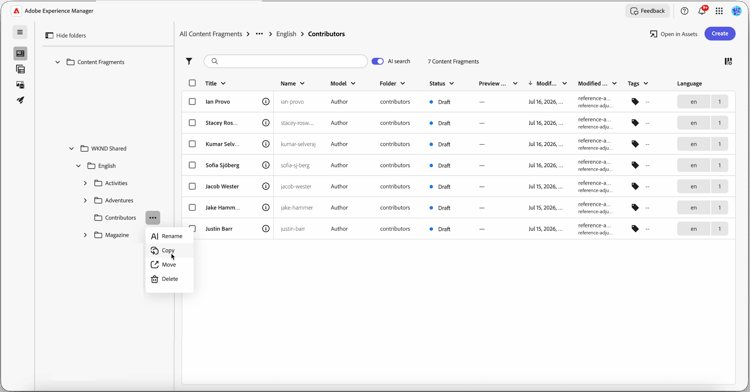
Task: Select Ian Provo checkbox
Action: [x=192, y=102]
